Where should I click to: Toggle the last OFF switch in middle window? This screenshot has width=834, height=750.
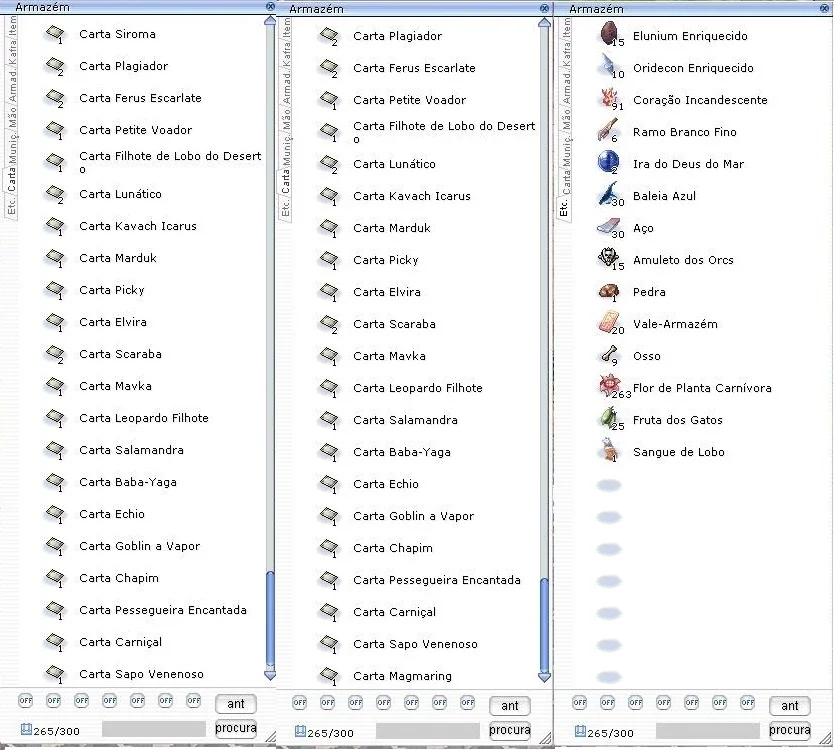468,703
